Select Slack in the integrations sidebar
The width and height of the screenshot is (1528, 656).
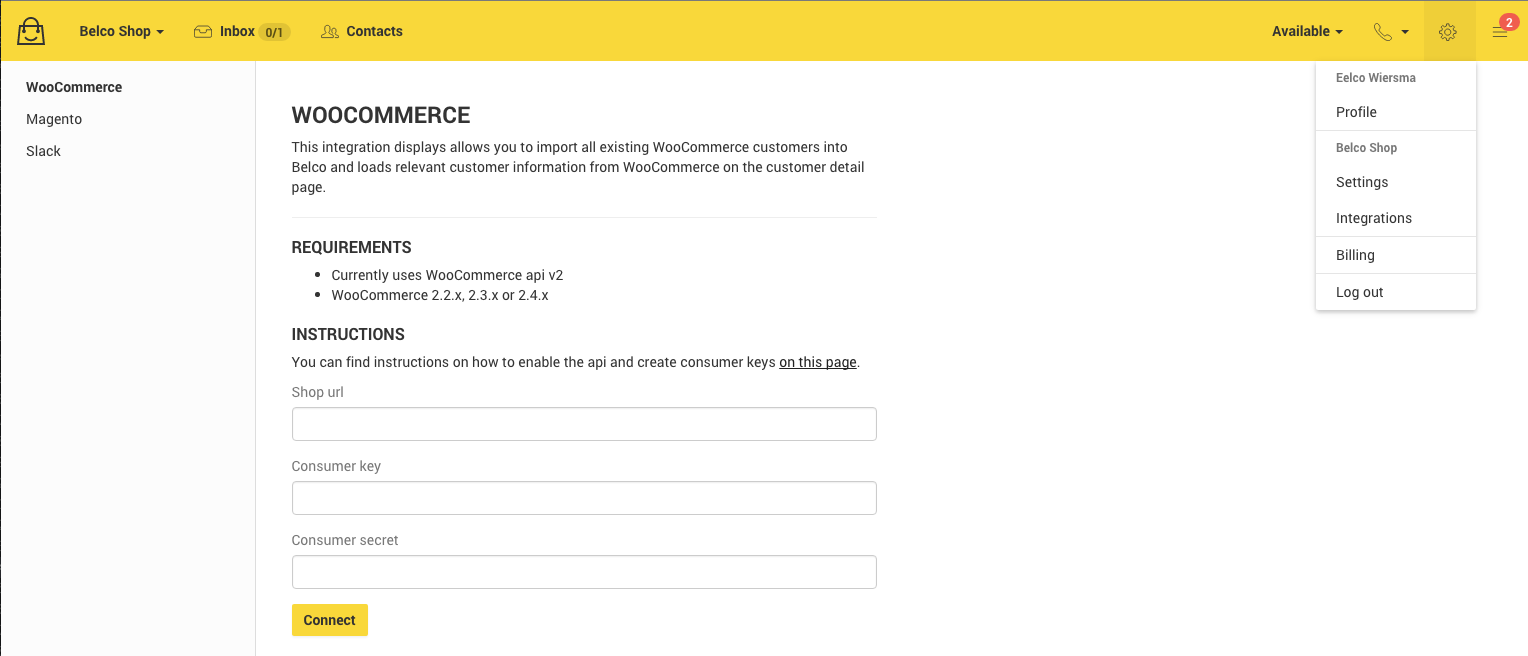click(x=43, y=151)
